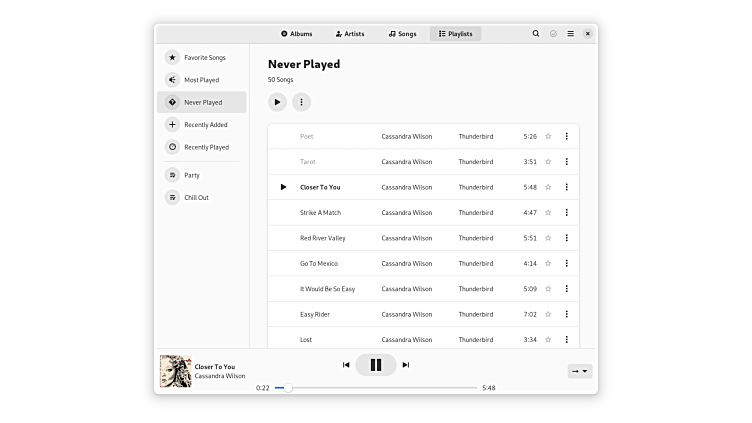Star the song Poet as favorite
Screen dimensions: 752x423
(x=548, y=136)
